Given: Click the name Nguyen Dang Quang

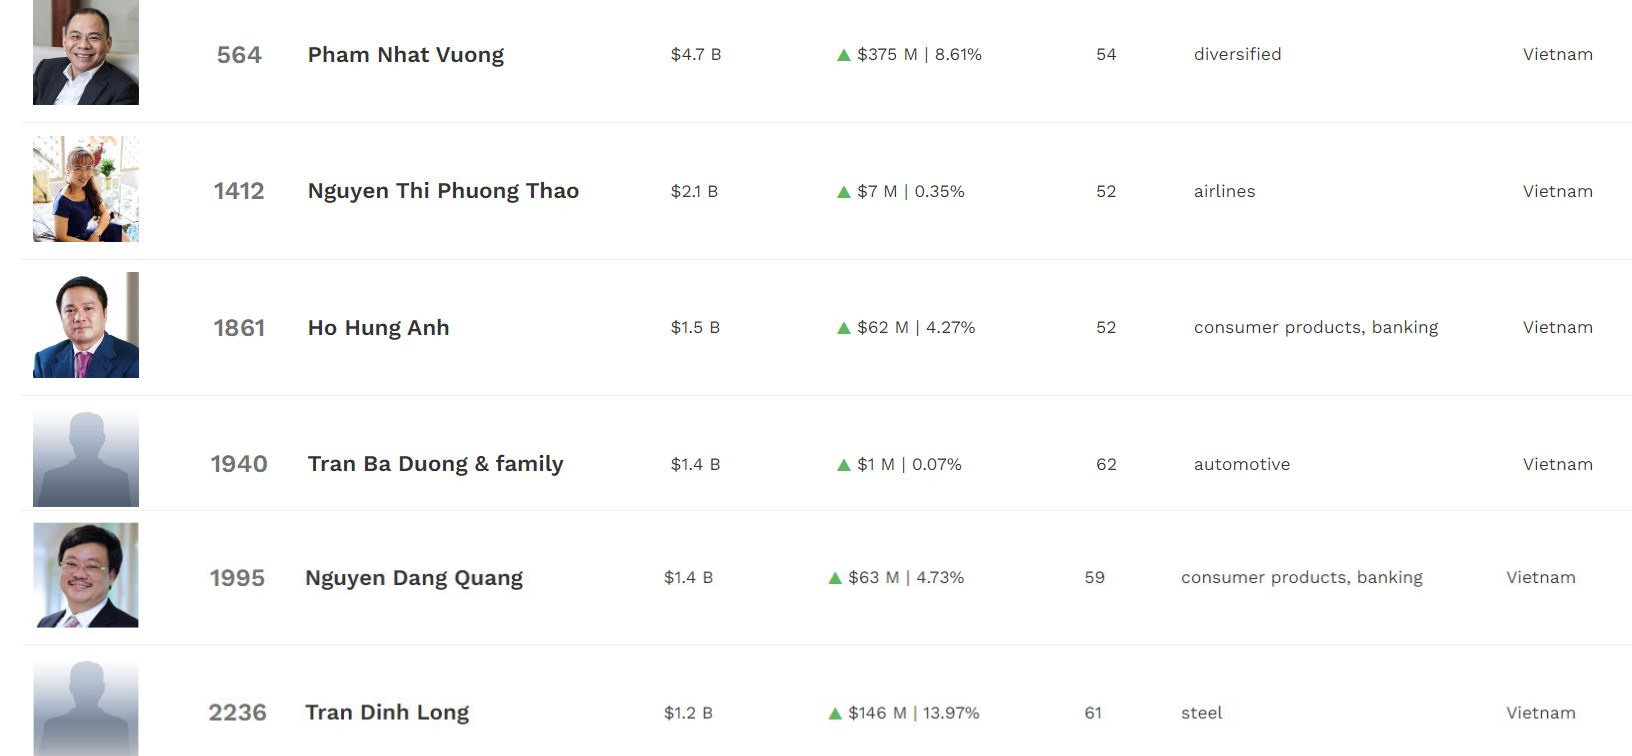Looking at the screenshot, I should [414, 578].
